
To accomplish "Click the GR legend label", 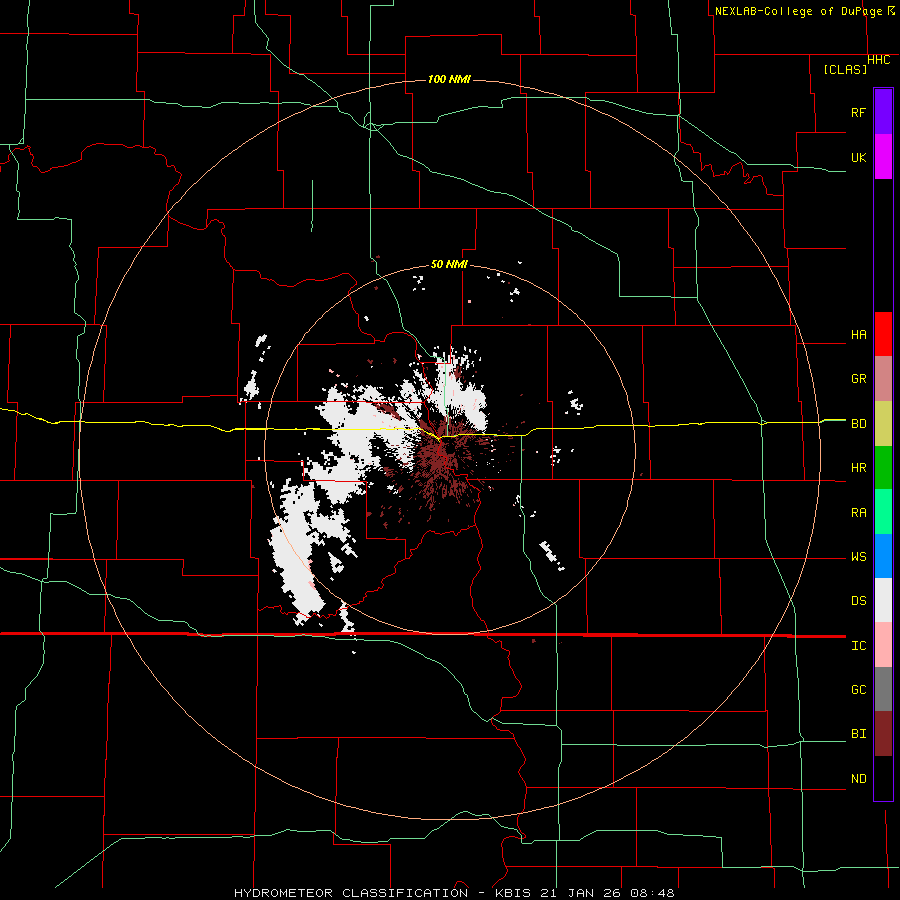I will point(859,379).
